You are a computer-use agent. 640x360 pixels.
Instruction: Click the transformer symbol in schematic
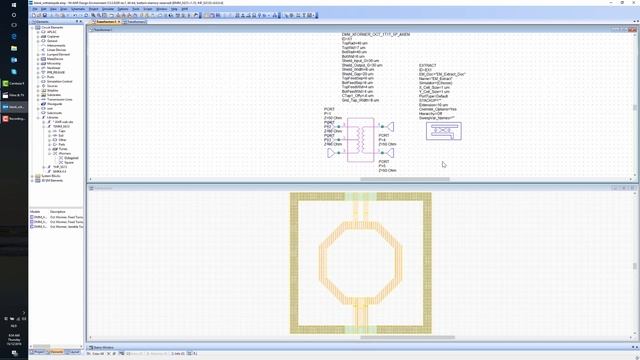coord(360,140)
